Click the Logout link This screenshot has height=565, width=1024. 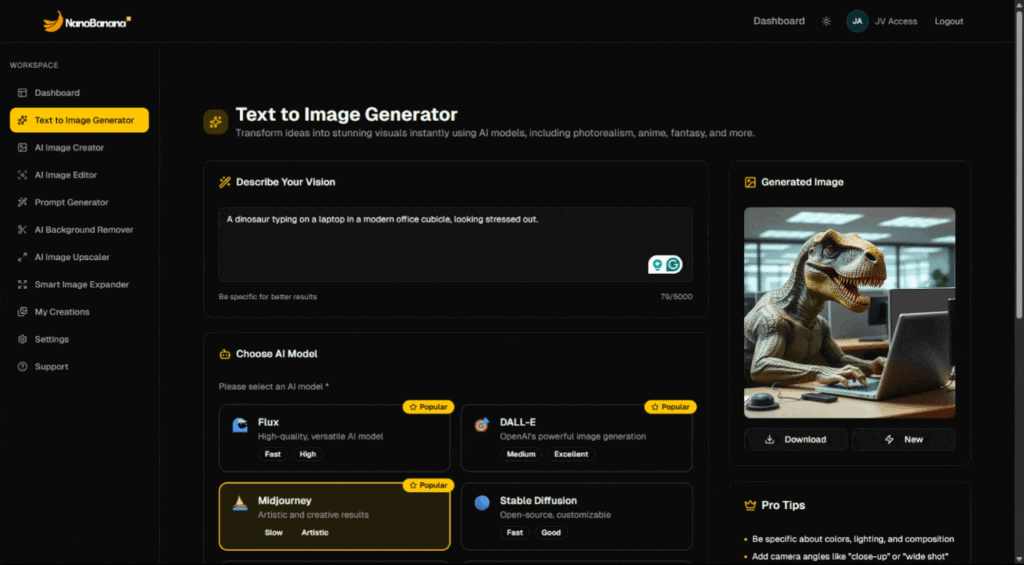pyautogui.click(x=948, y=21)
